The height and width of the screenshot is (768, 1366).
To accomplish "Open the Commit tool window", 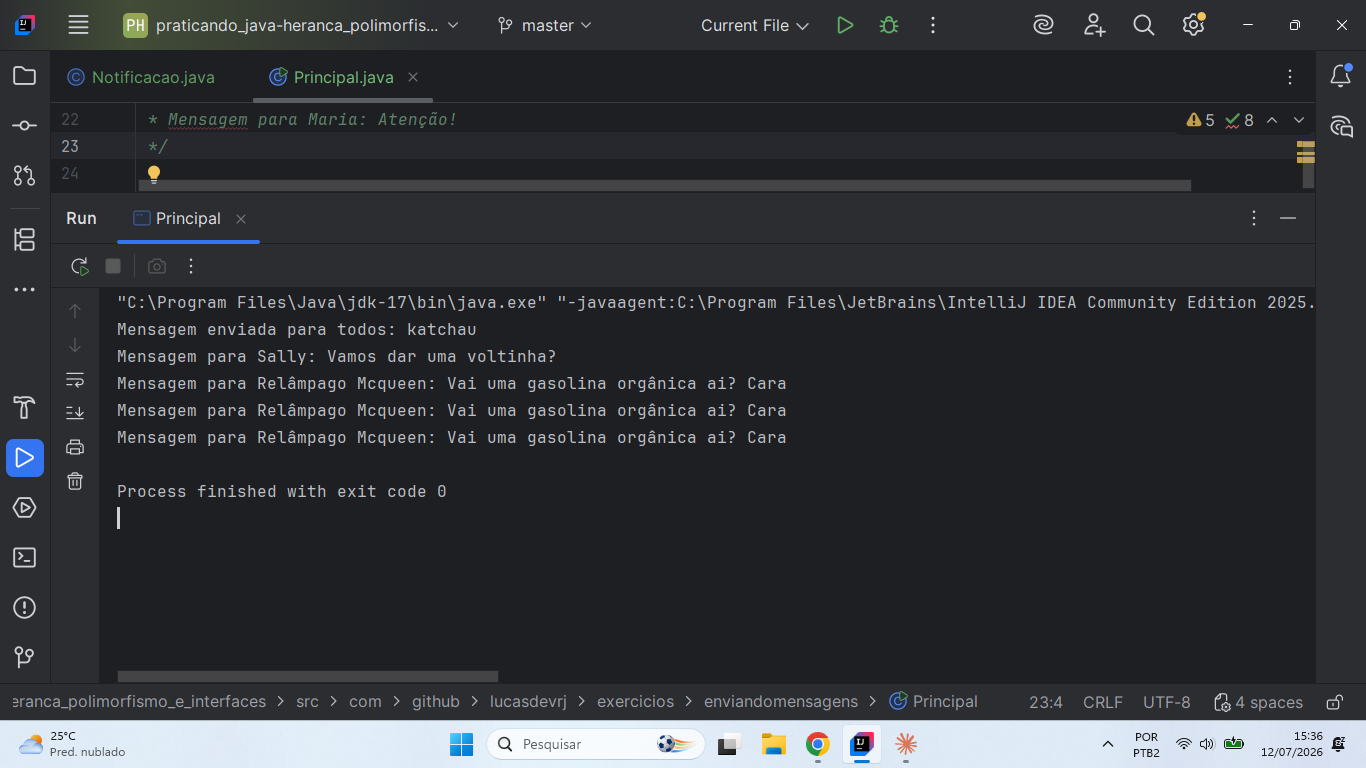I will coord(25,126).
